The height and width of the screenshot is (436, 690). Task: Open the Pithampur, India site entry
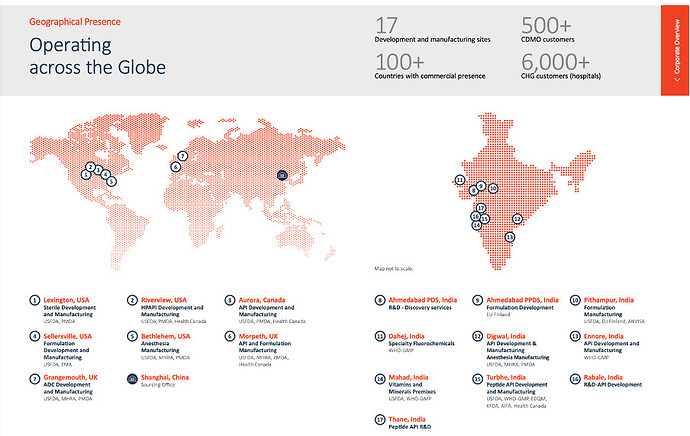[x=609, y=300]
